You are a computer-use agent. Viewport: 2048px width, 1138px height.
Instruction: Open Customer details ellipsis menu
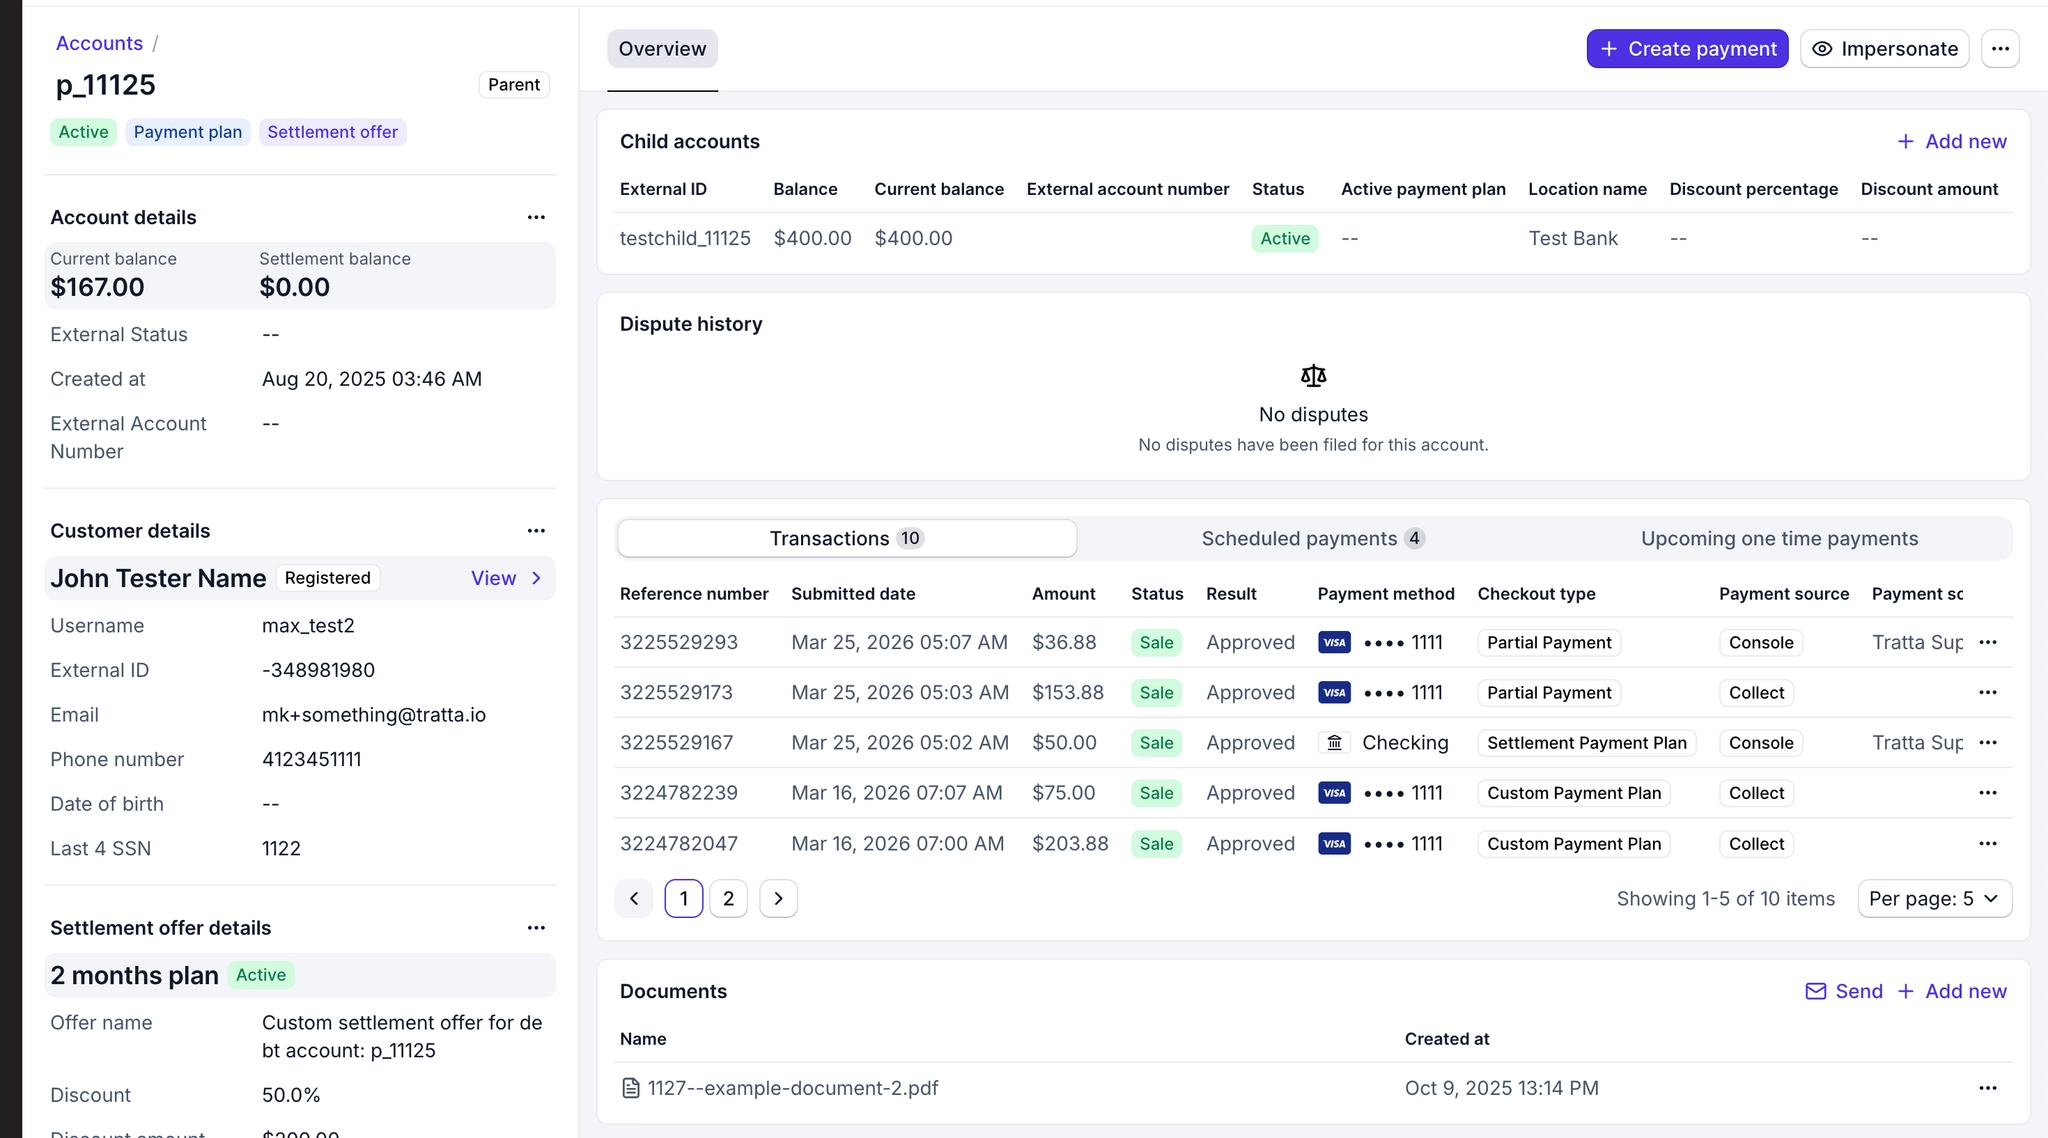click(x=536, y=531)
